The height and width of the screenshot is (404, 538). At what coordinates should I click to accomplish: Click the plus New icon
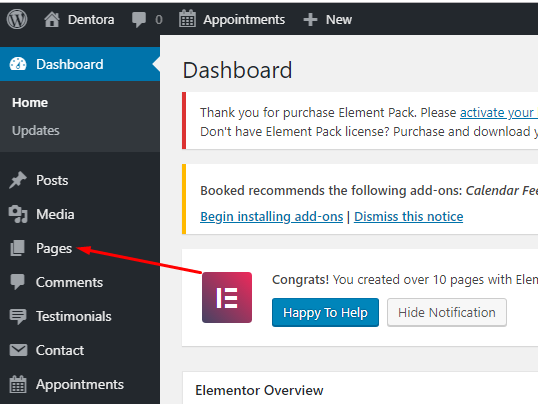pos(310,20)
